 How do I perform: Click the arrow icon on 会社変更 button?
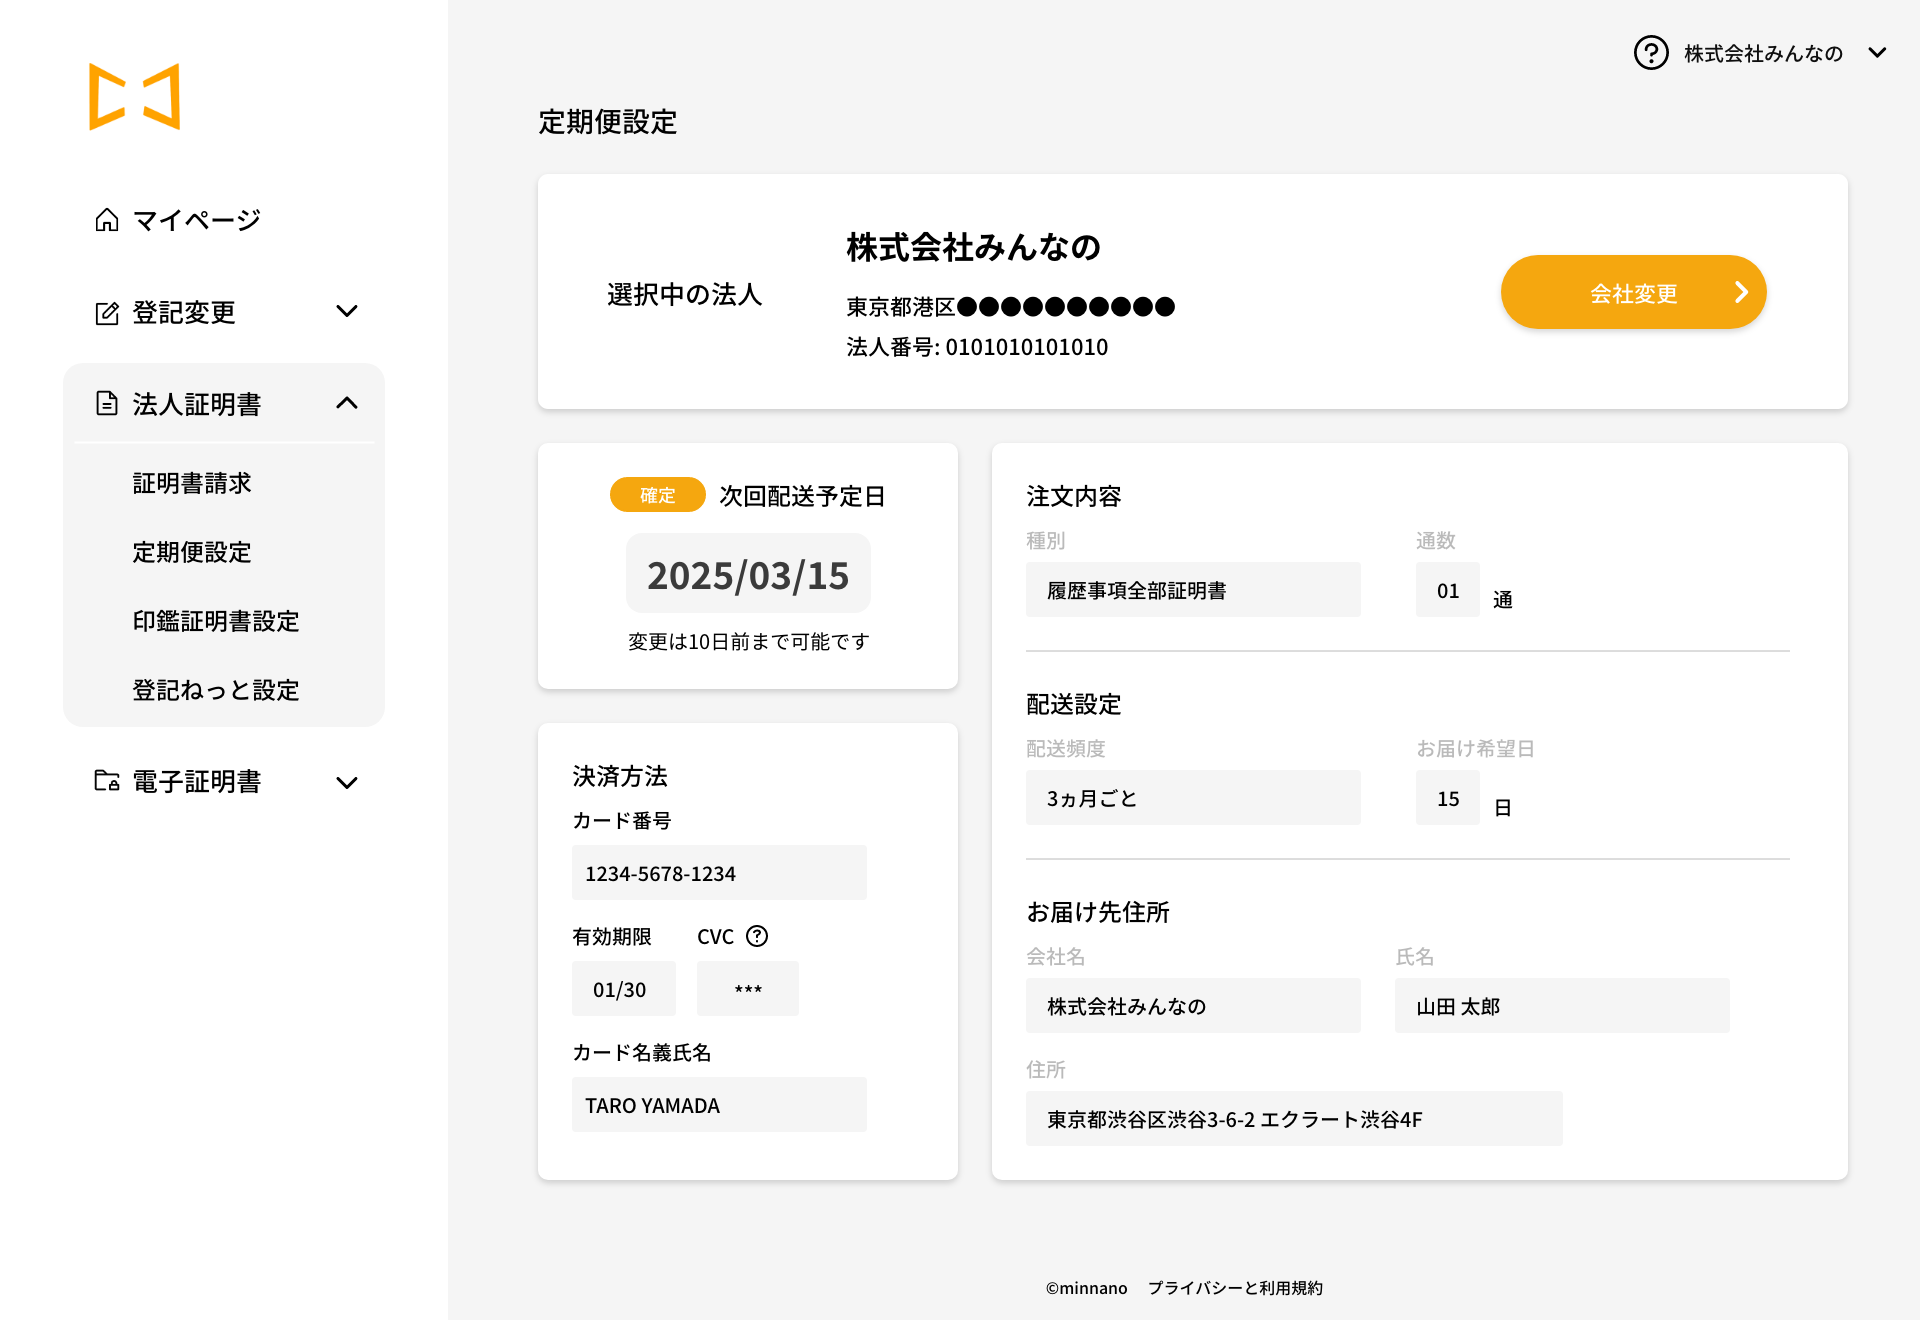pyautogui.click(x=1741, y=292)
